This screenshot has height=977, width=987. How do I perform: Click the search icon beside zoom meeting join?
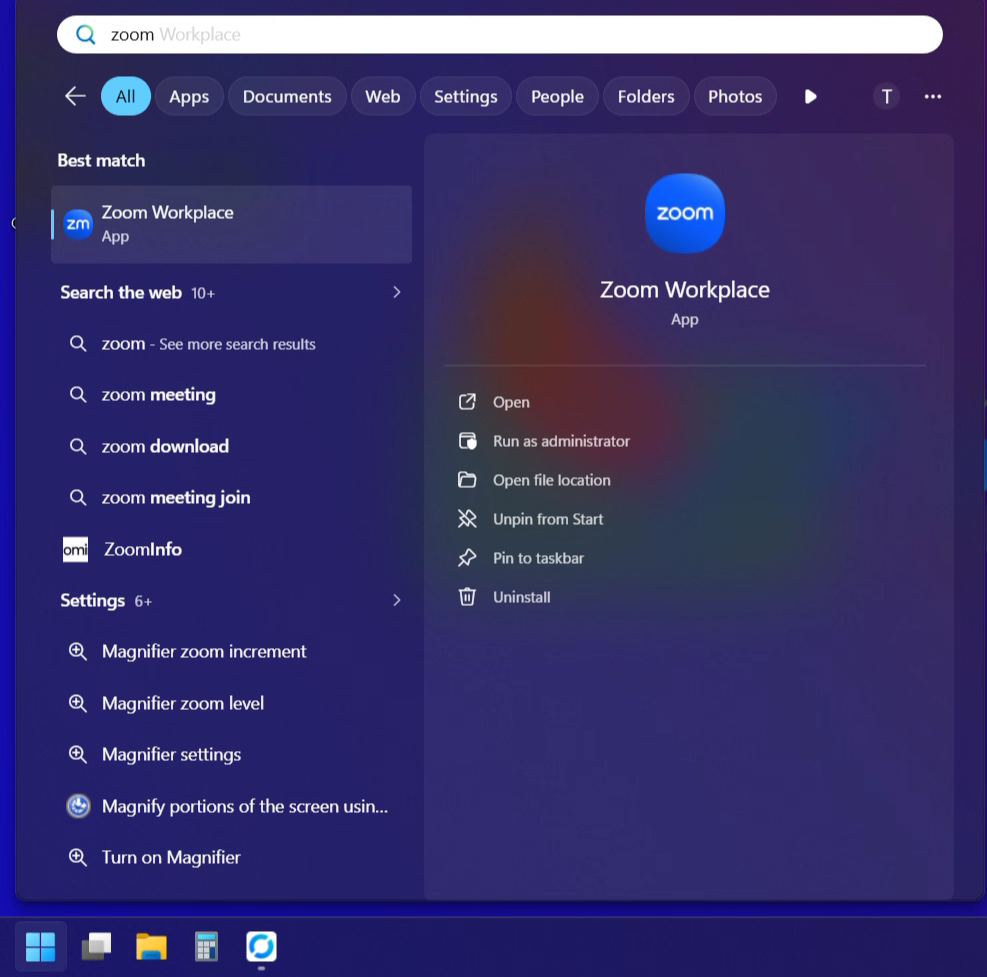(x=78, y=497)
